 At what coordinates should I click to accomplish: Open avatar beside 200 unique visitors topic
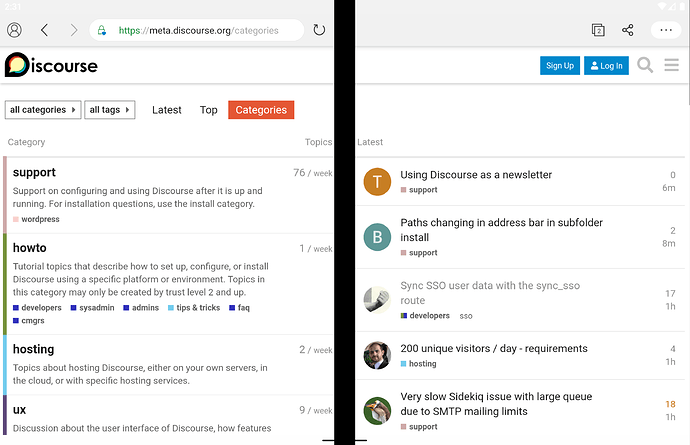click(x=377, y=355)
